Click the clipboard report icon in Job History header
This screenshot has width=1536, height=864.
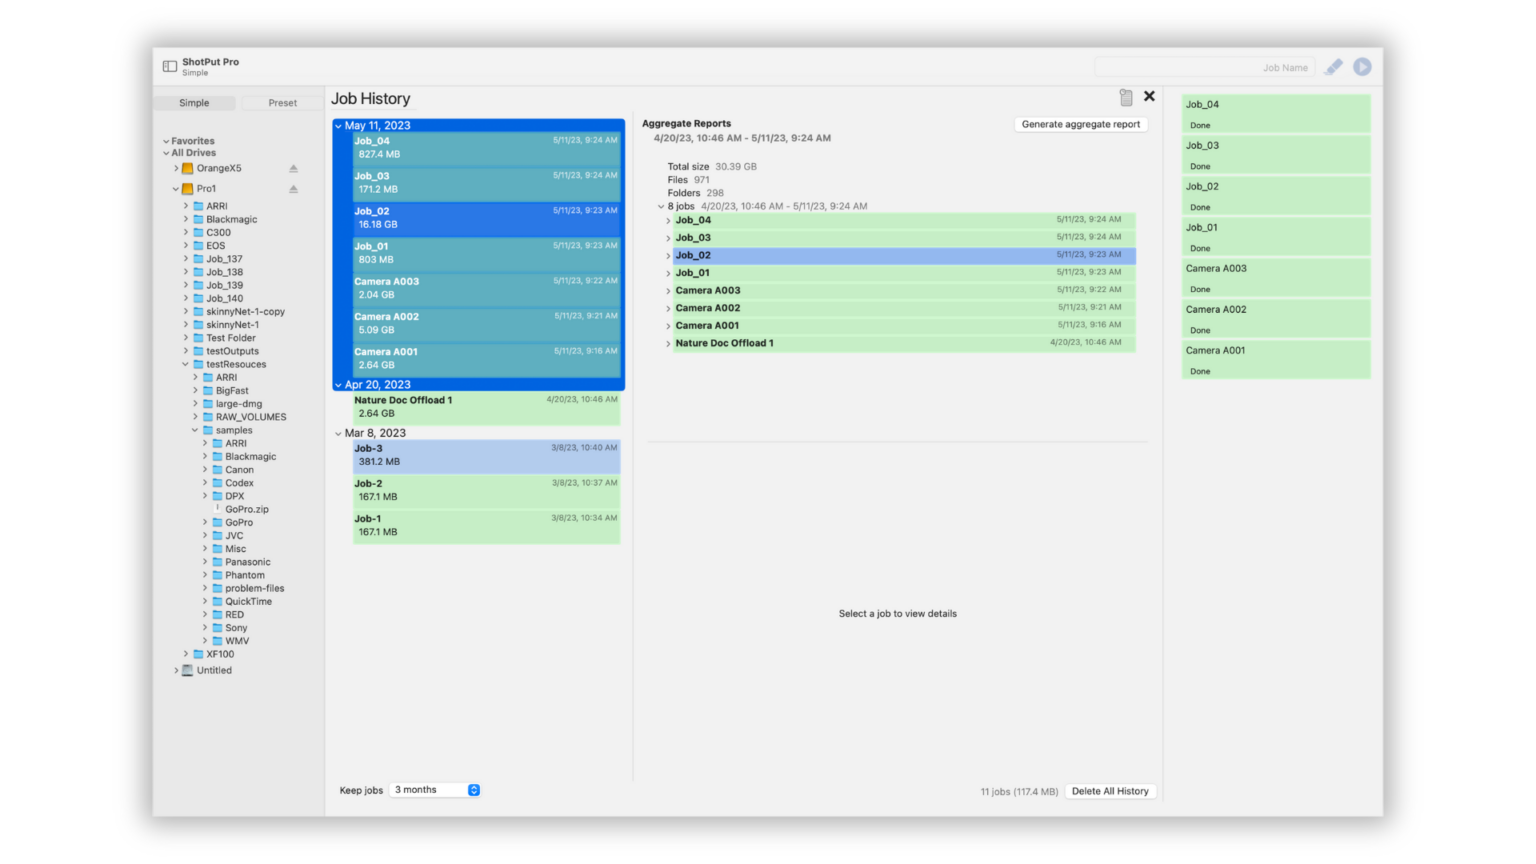coord(1126,97)
